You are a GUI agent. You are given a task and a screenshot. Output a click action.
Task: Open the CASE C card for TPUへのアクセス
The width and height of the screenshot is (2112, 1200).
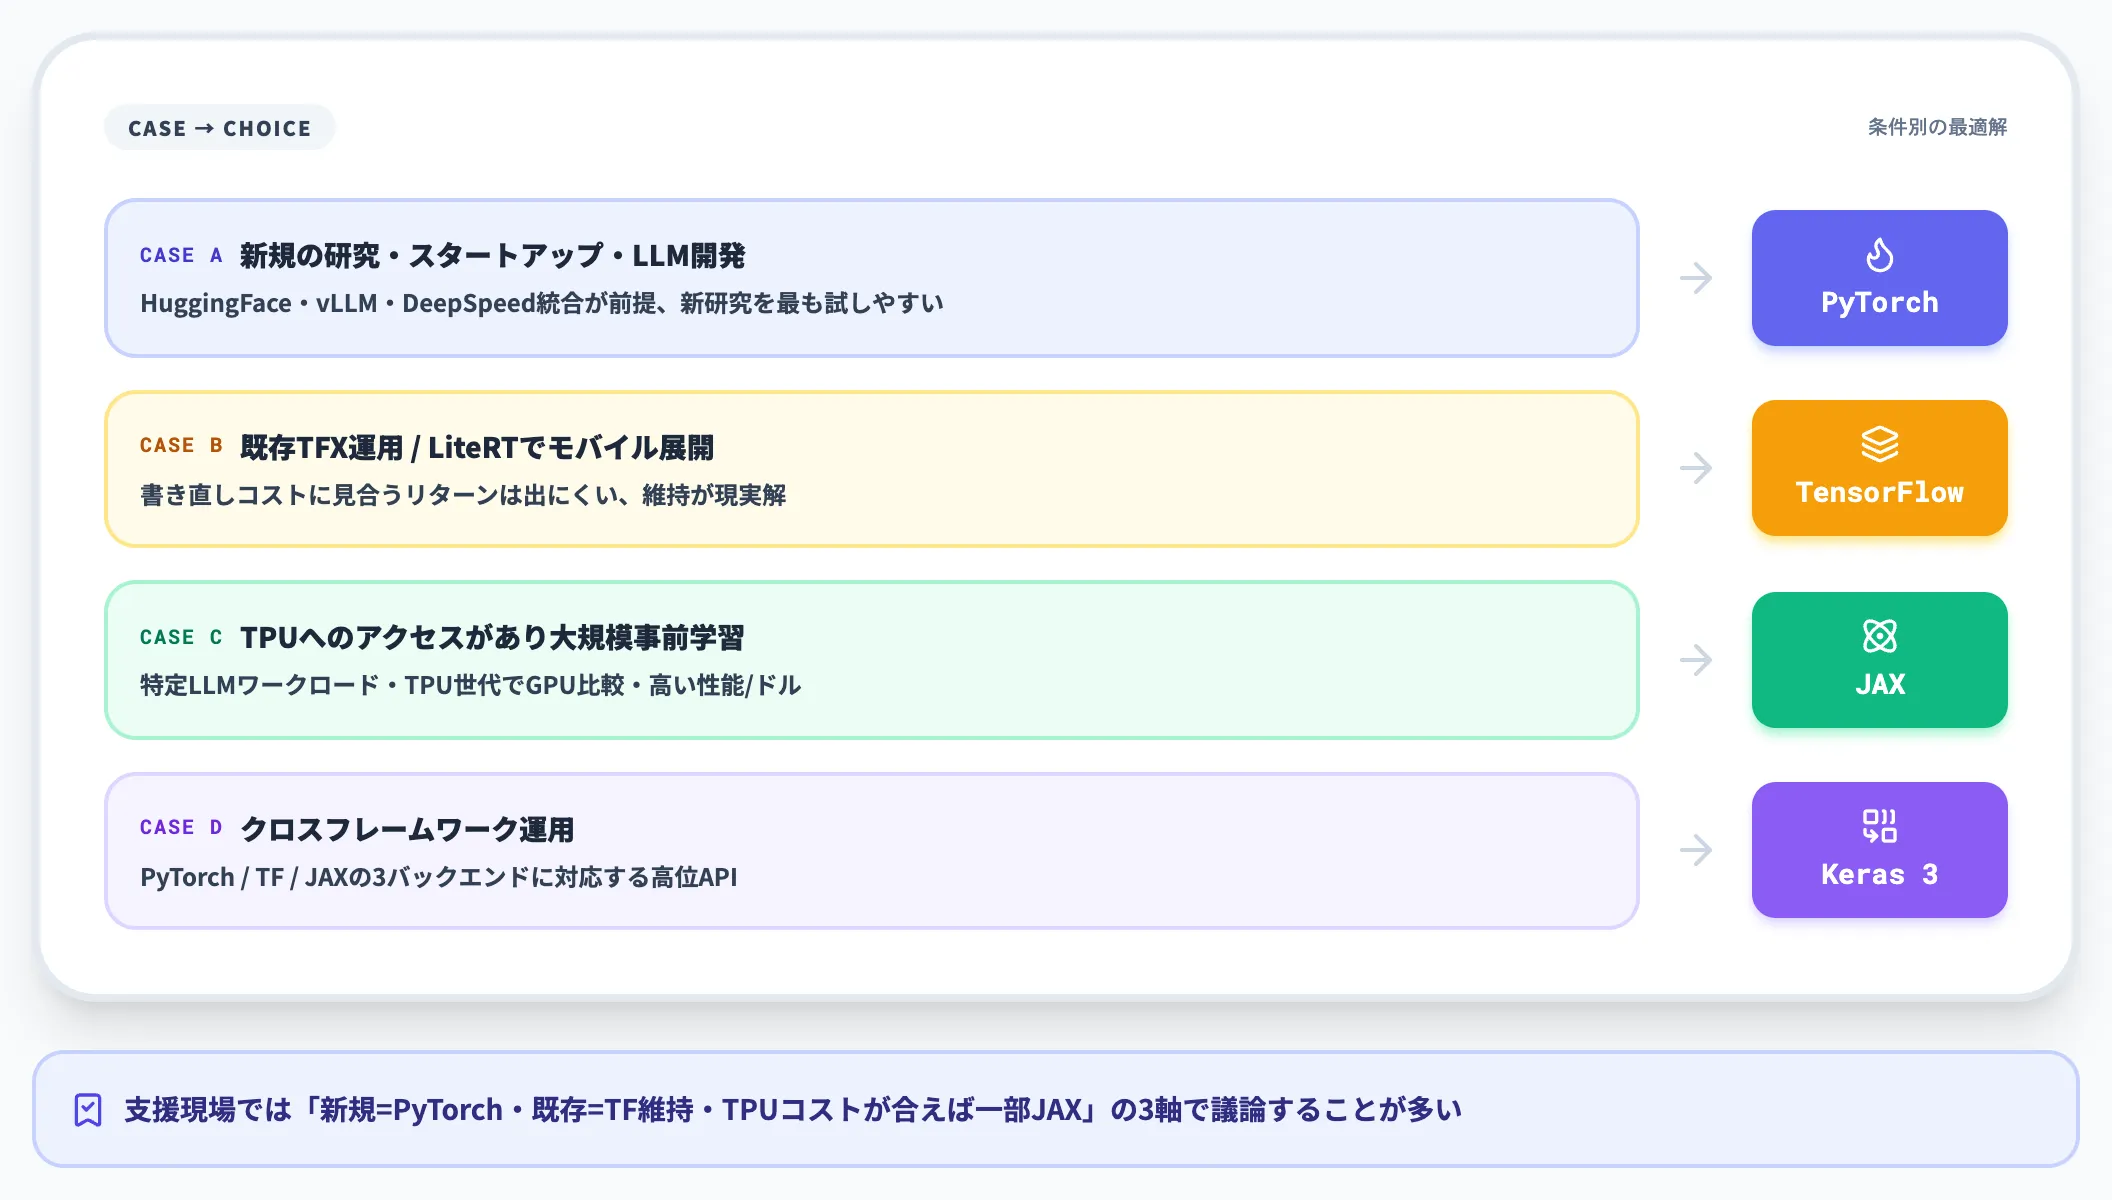871,660
